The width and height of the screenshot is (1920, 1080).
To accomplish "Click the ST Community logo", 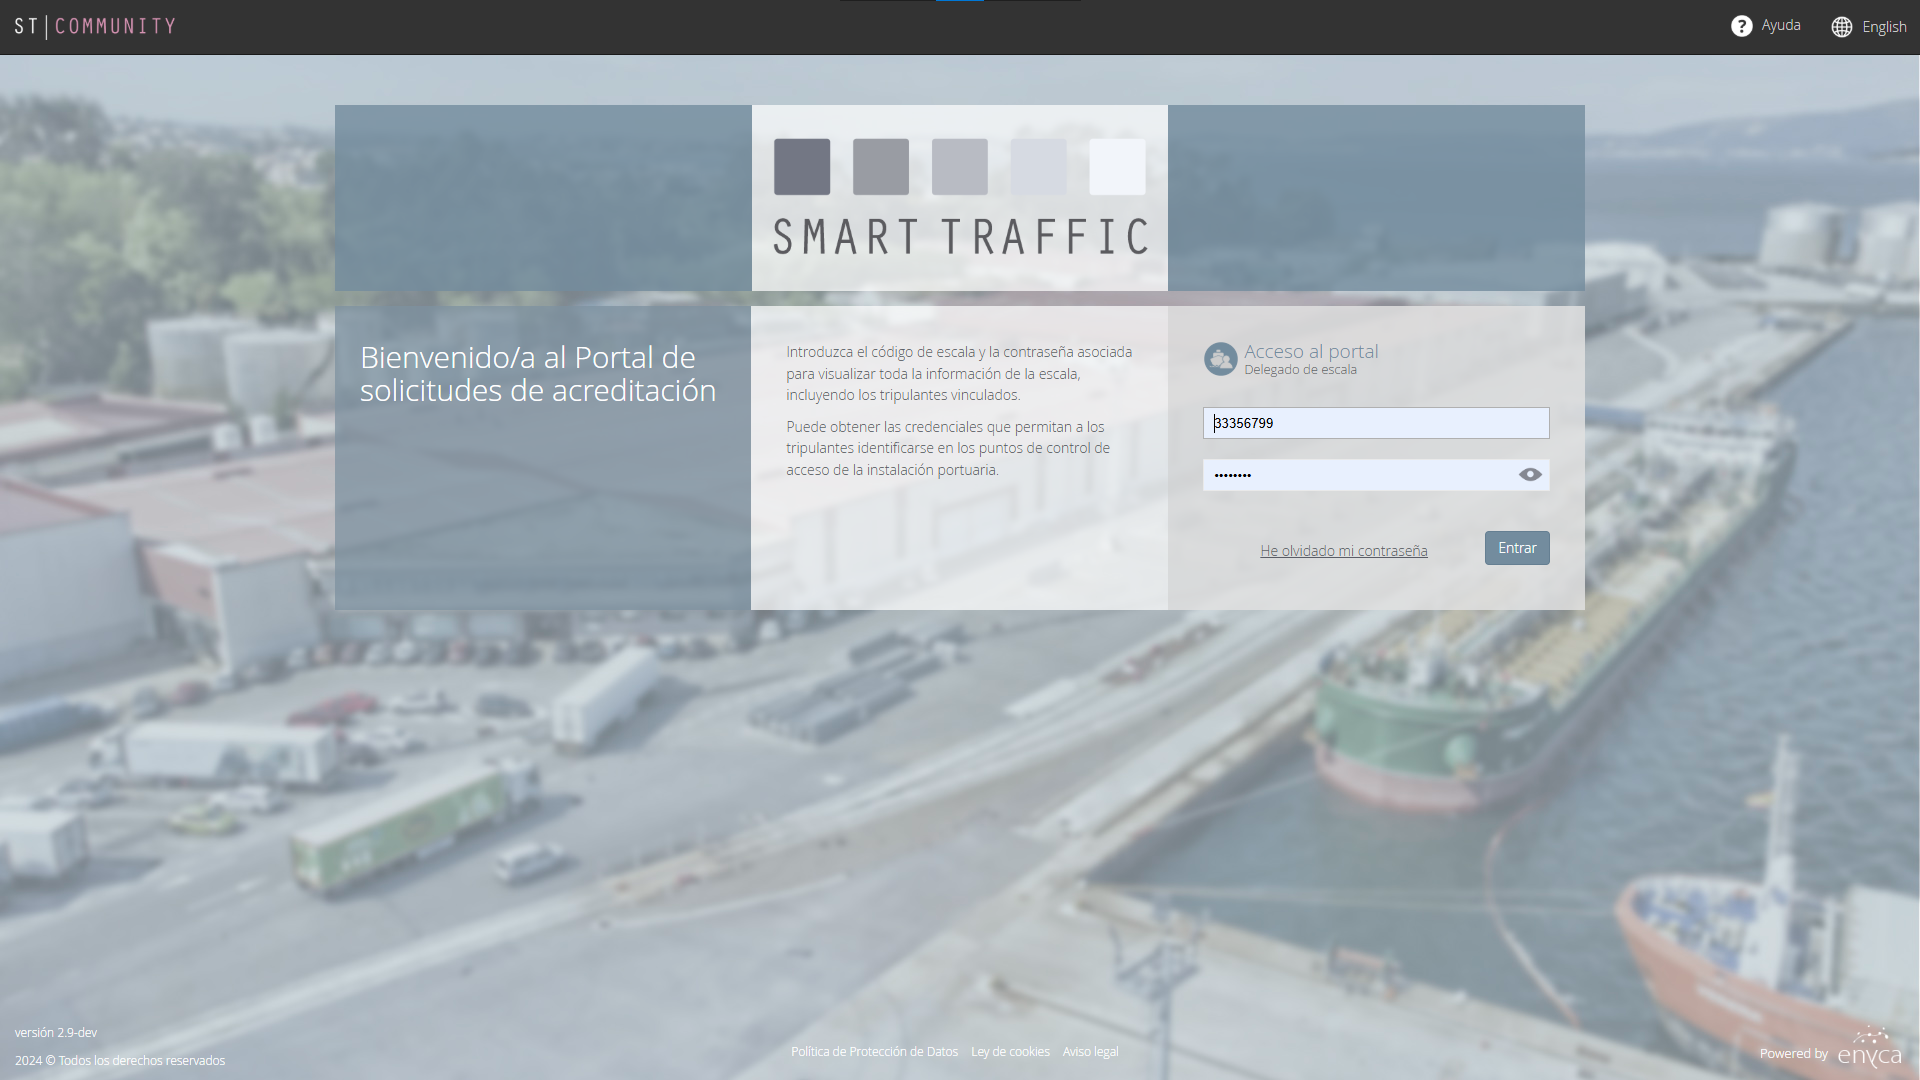I will (x=95, y=26).
